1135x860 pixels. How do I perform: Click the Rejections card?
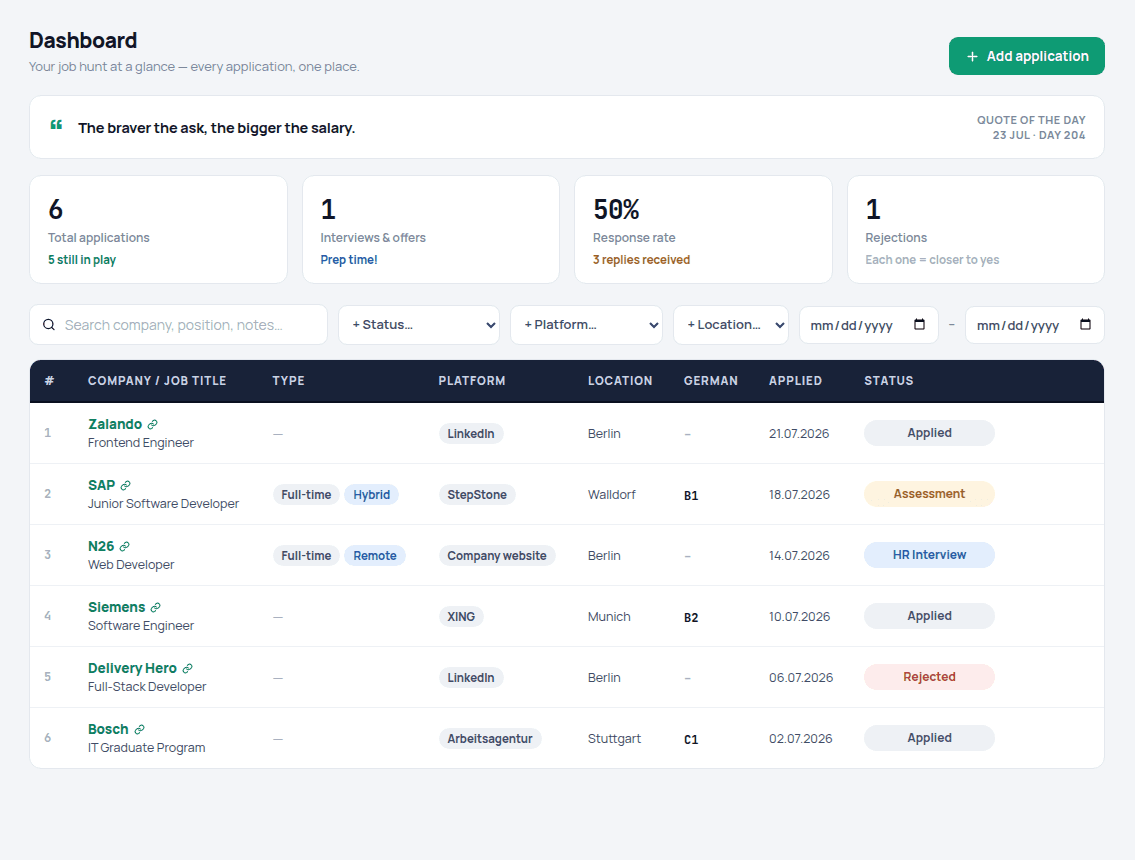pos(976,229)
